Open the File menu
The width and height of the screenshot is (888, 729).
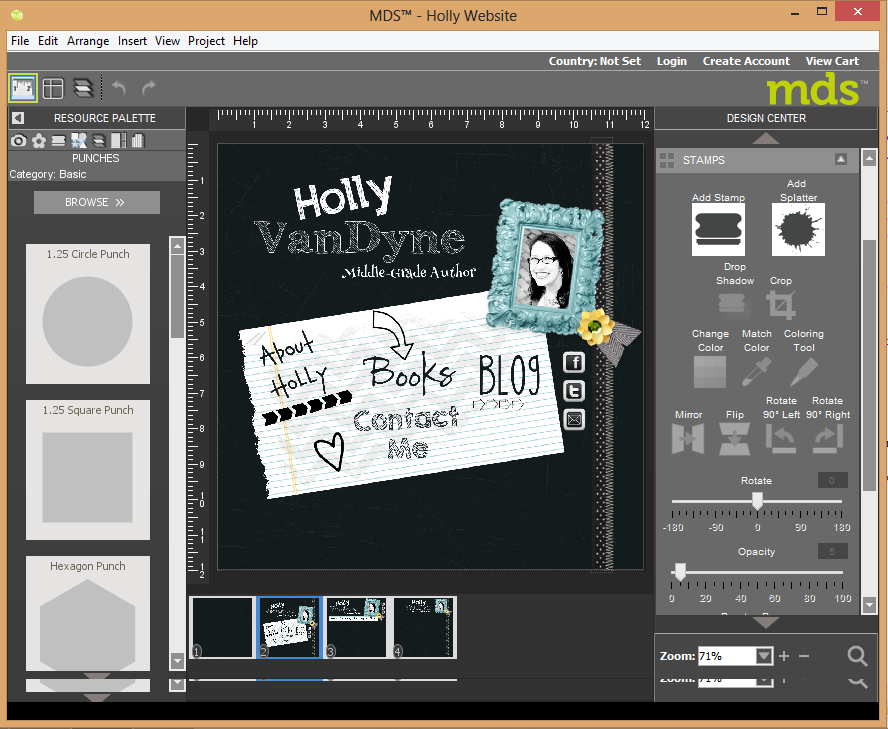(20, 41)
